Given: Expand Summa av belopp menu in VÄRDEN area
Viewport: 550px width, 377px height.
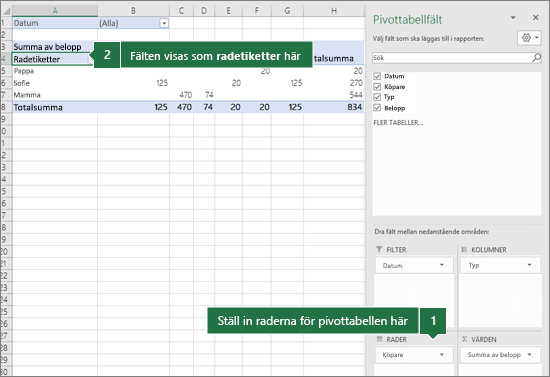Looking at the screenshot, I should pos(529,355).
